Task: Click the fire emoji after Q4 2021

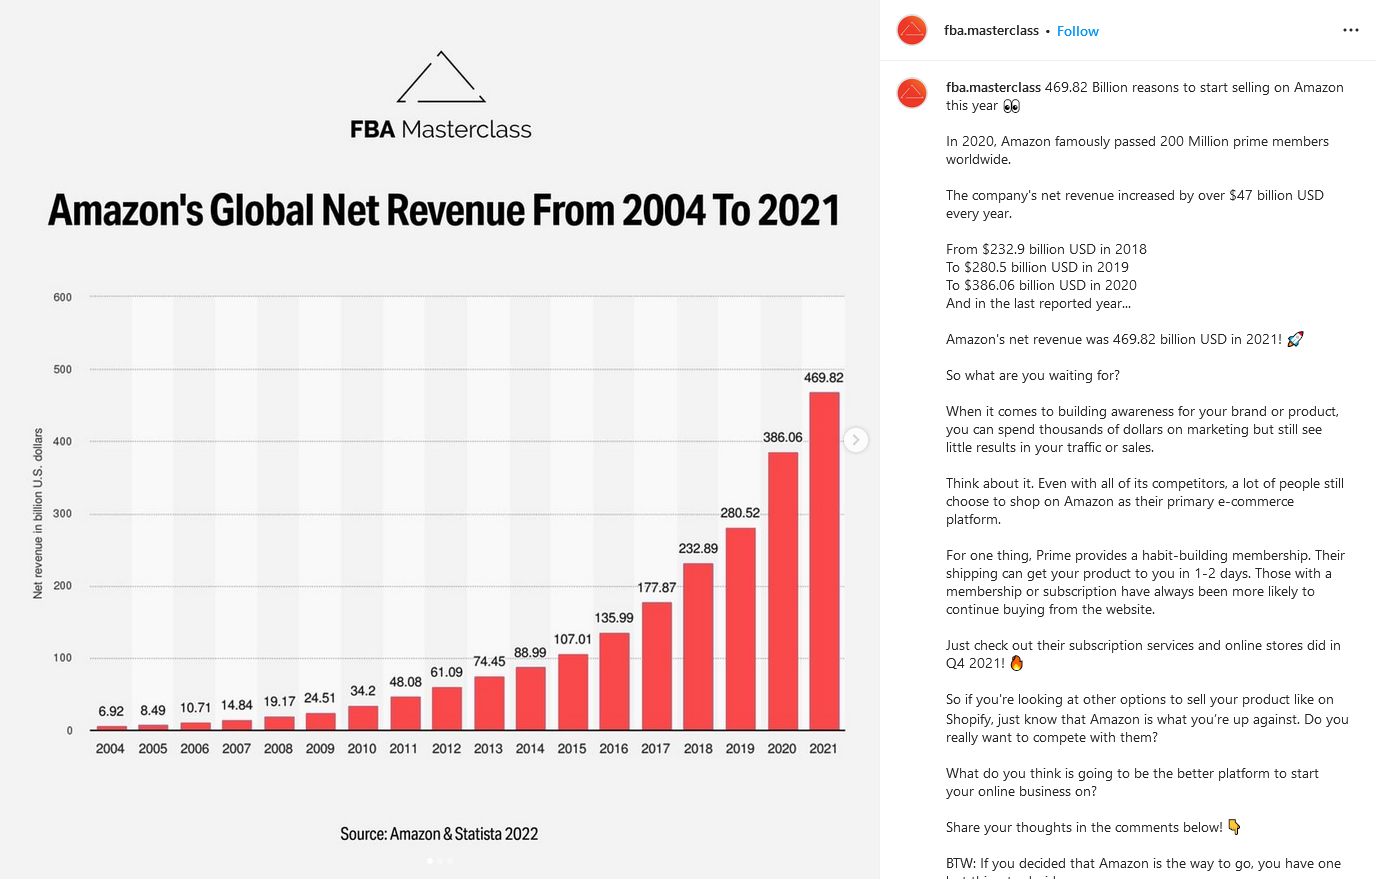Action: pos(1017,663)
